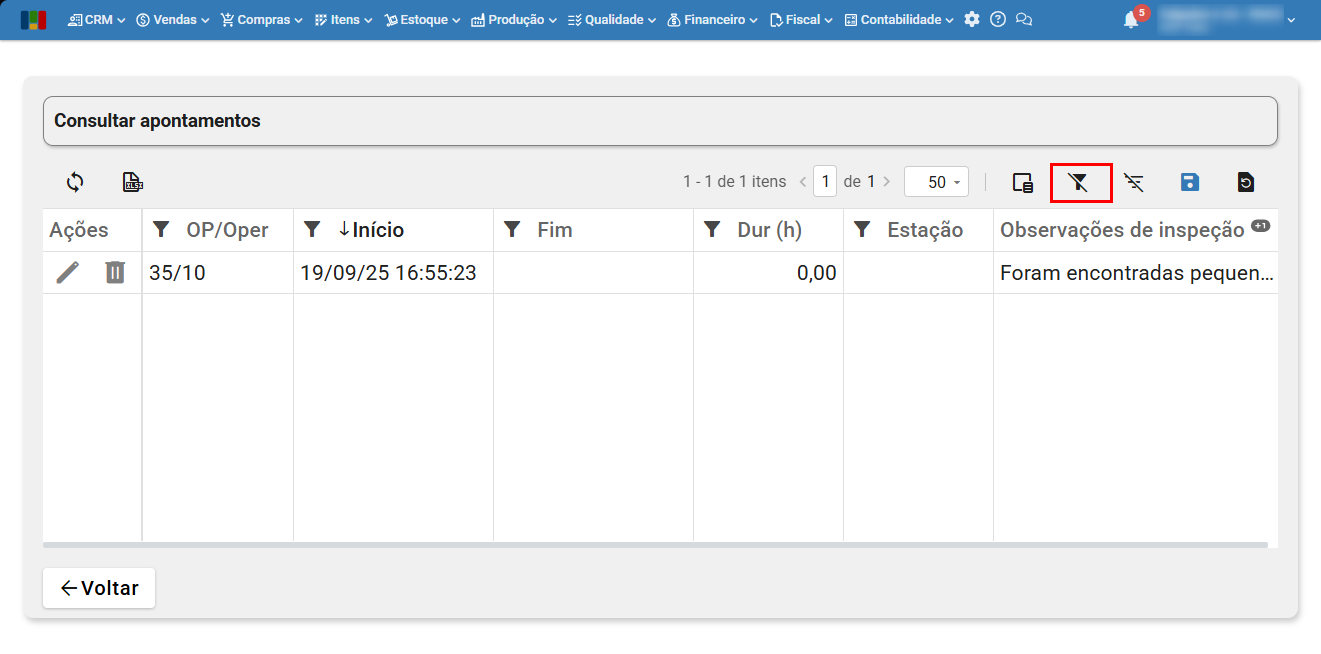1321x654 pixels.
Task: Toggle filter on Estação column
Action: 862,230
